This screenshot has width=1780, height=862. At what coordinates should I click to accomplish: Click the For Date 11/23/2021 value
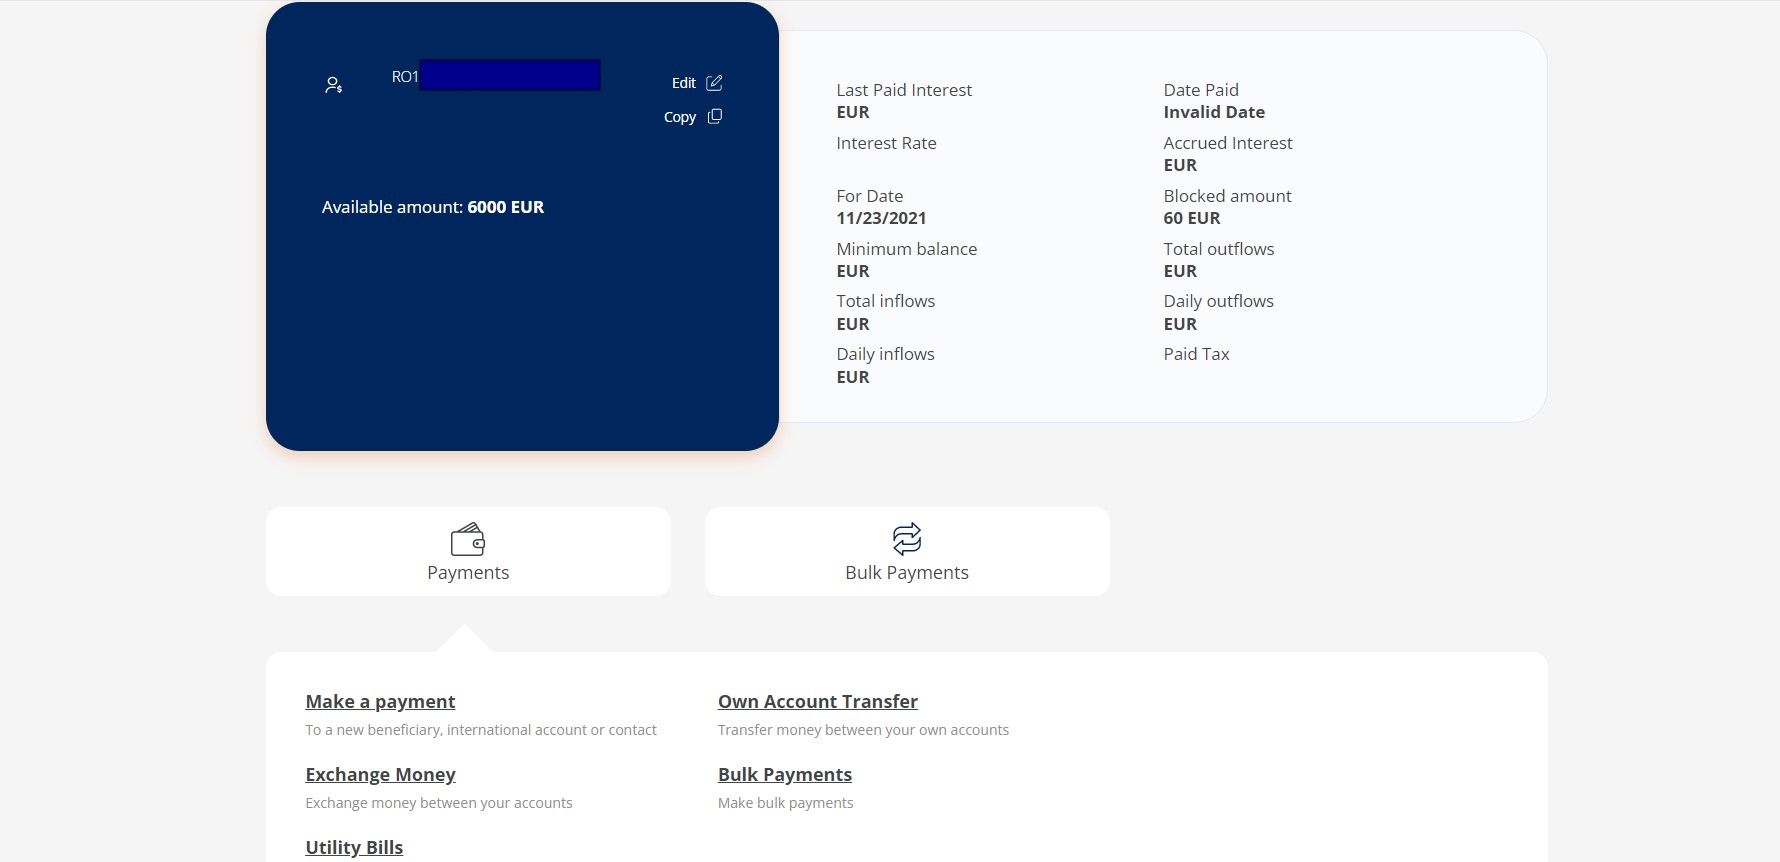(881, 219)
